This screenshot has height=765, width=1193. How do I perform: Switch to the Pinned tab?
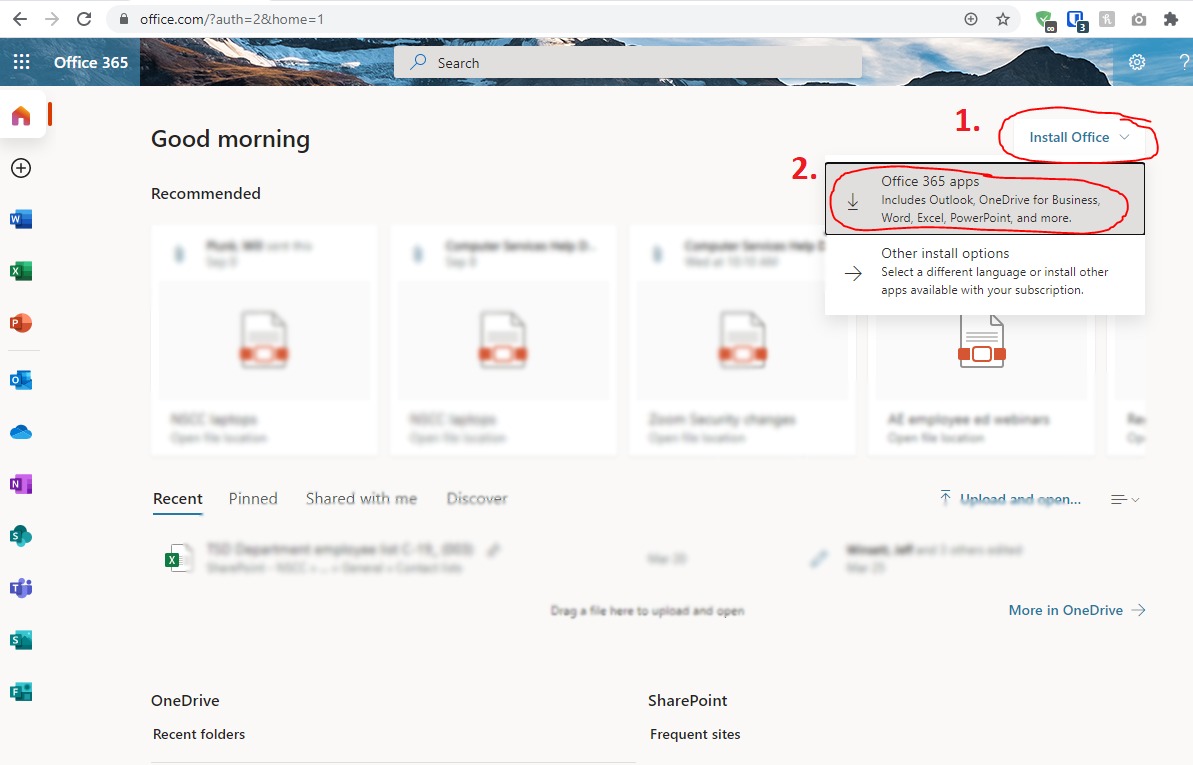(x=253, y=499)
